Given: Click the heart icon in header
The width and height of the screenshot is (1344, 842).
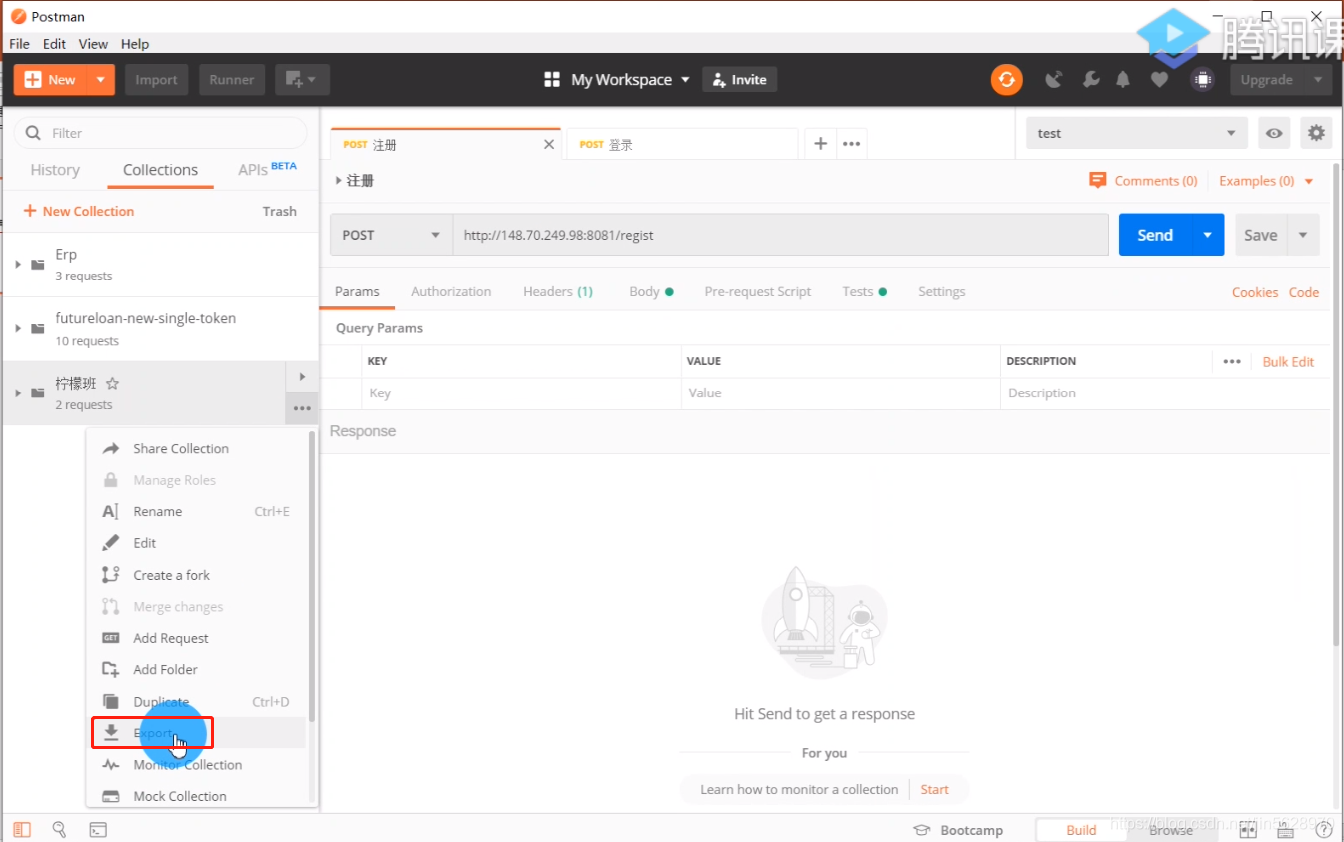Looking at the screenshot, I should click(x=1159, y=80).
